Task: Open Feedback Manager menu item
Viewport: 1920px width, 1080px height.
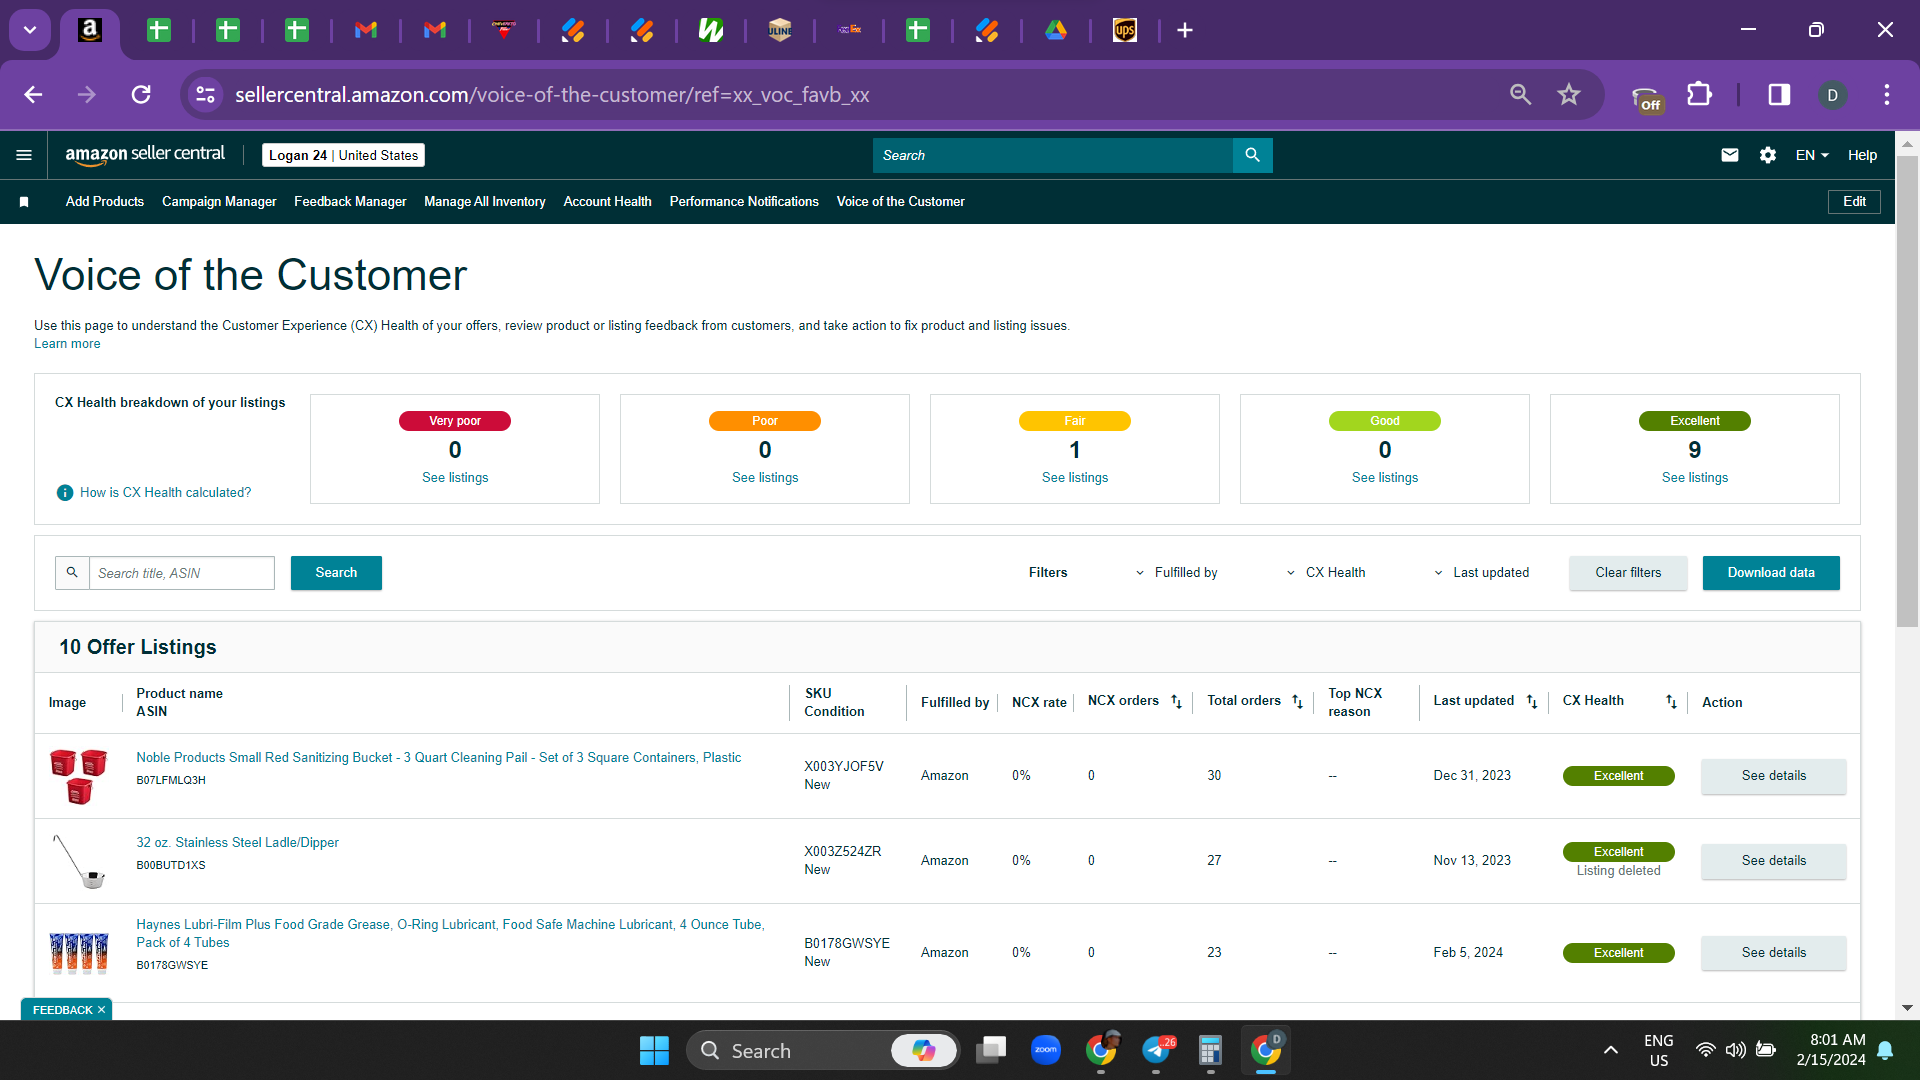Action: pos(350,202)
